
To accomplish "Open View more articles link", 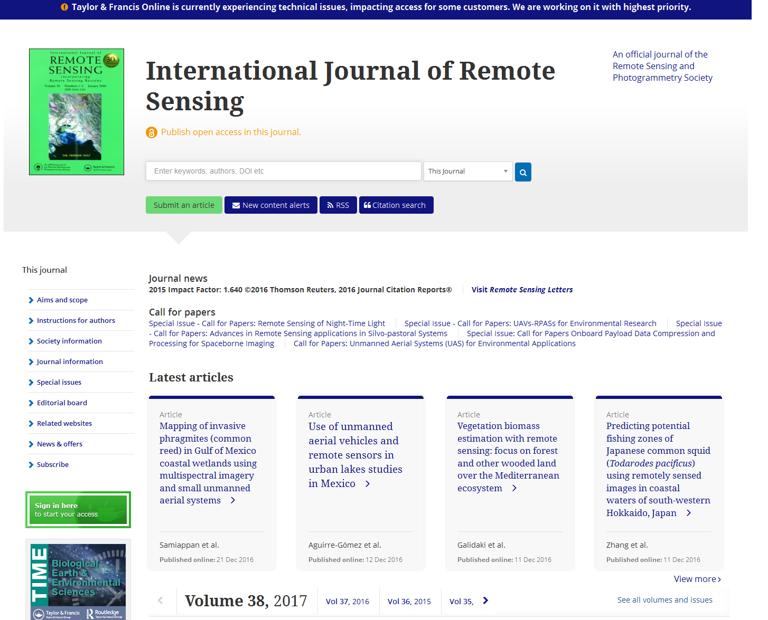I will 696,579.
